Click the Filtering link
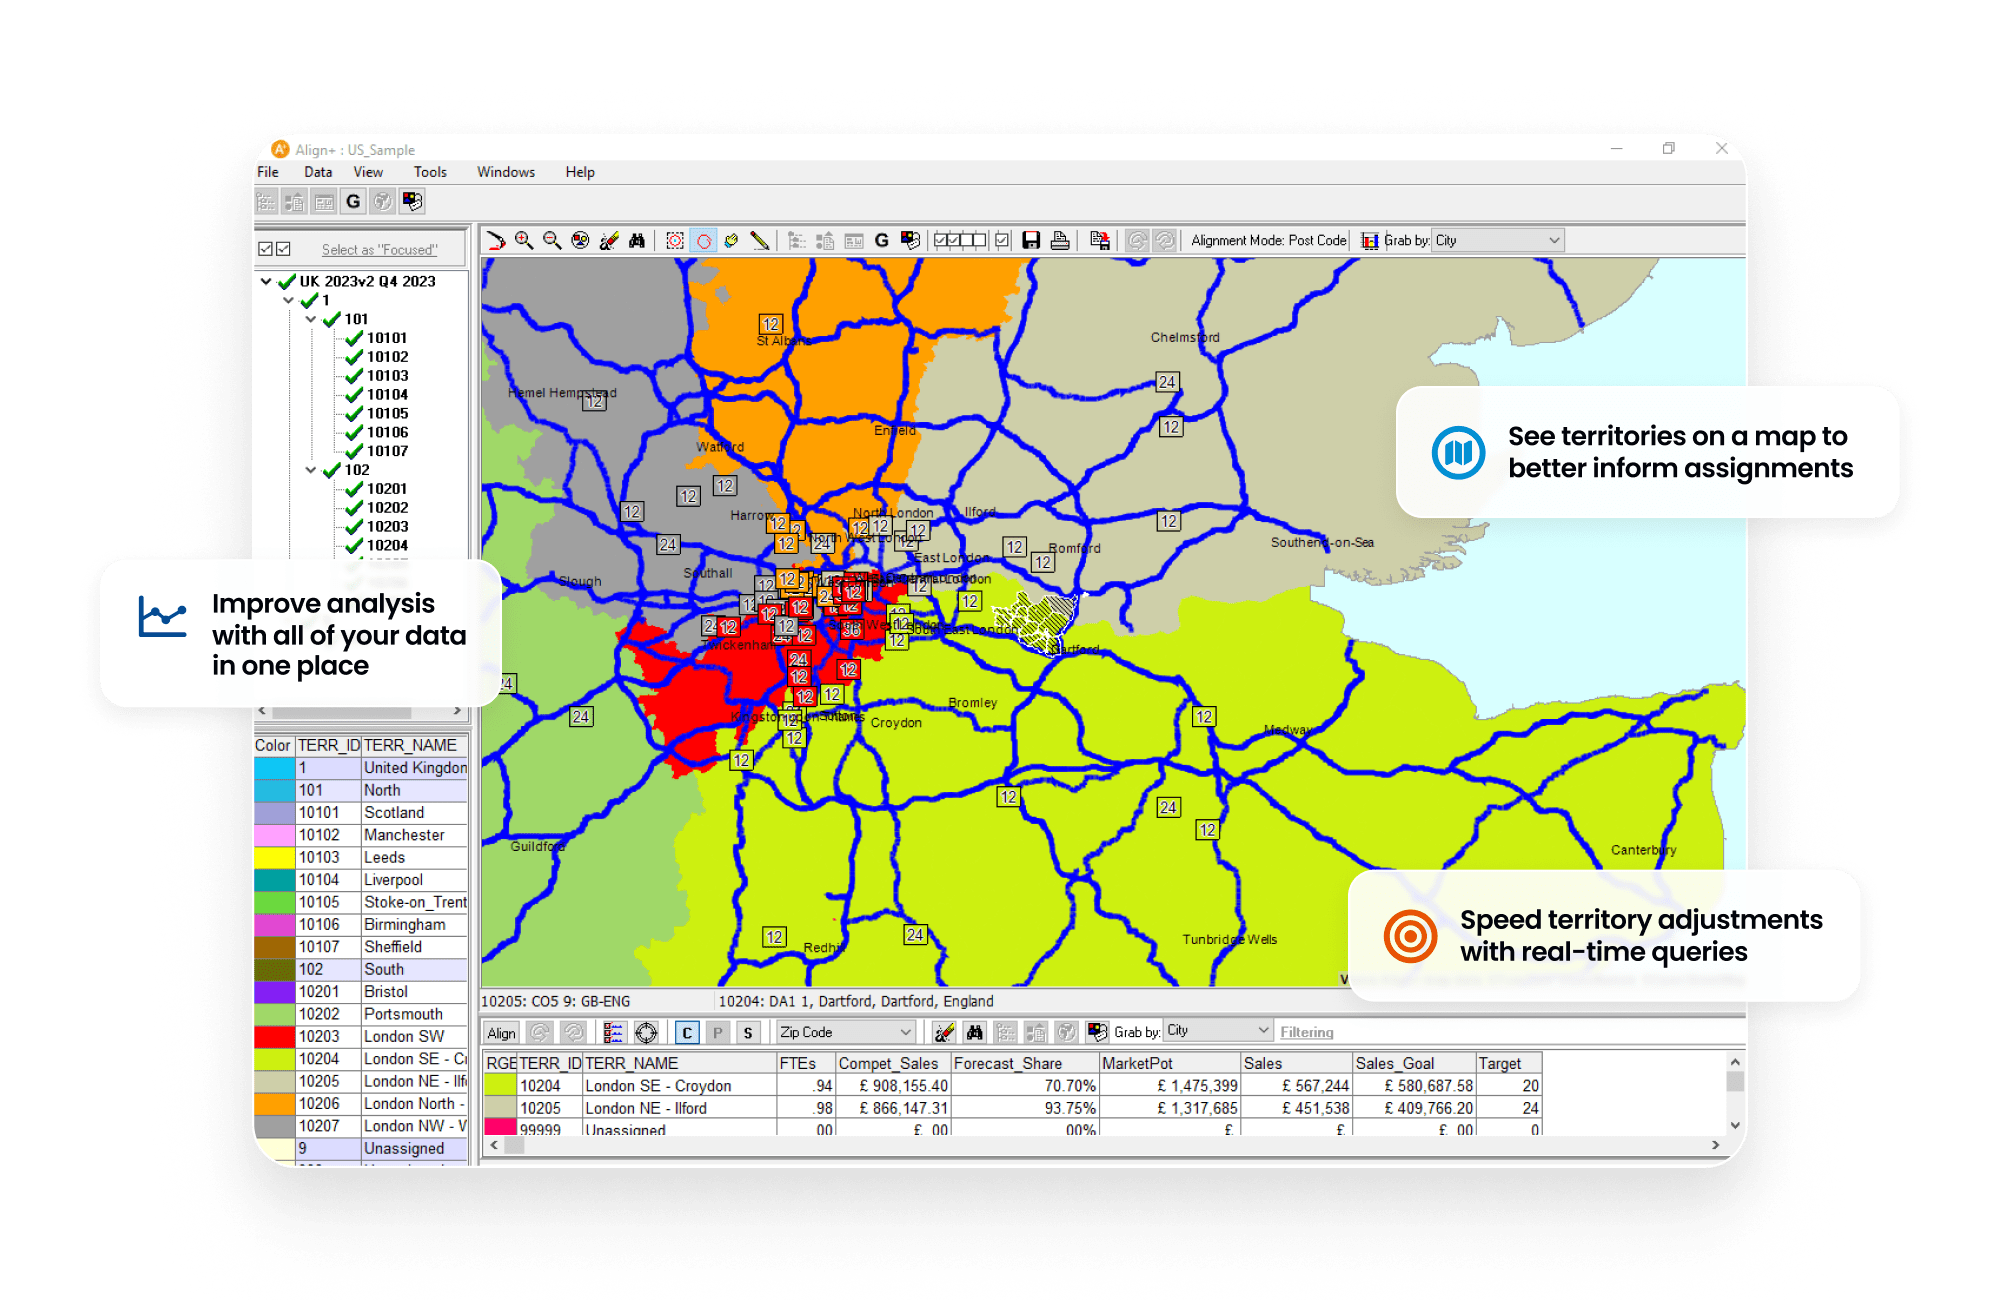Viewport: 2000px width, 1300px height. tap(1306, 1032)
